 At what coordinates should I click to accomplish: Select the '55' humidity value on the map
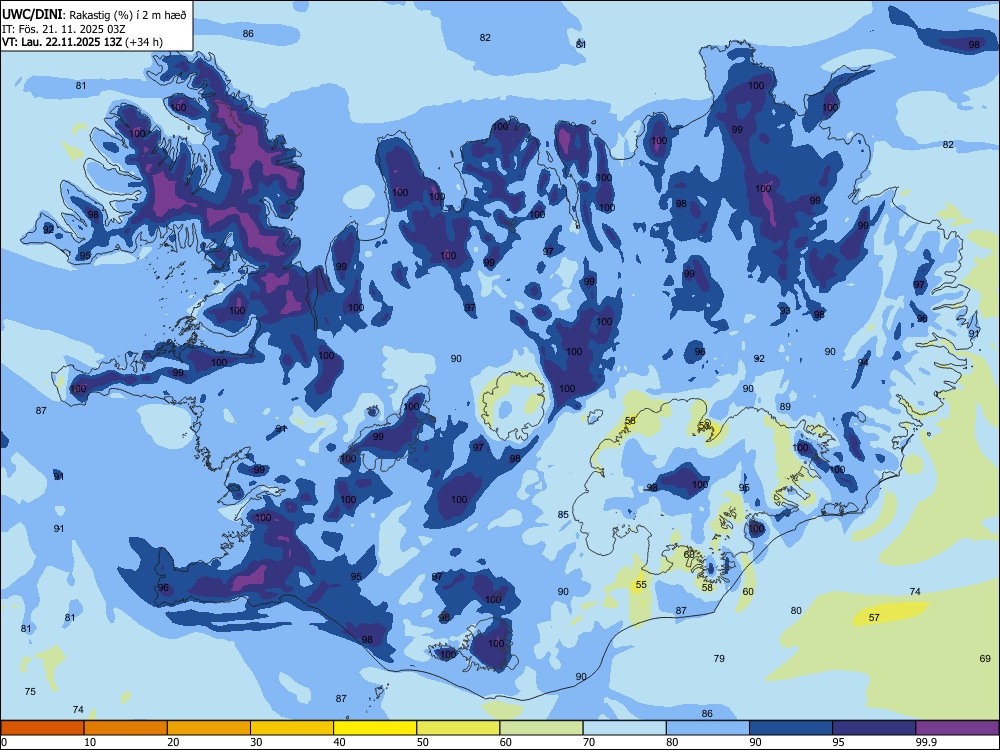coord(642,584)
